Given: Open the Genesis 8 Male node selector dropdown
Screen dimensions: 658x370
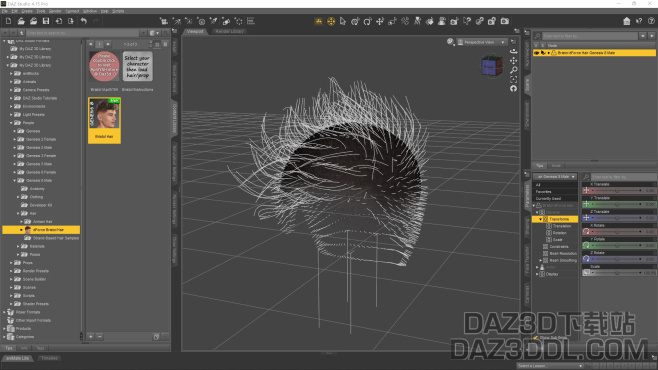Looking at the screenshot, I should tap(555, 177).
